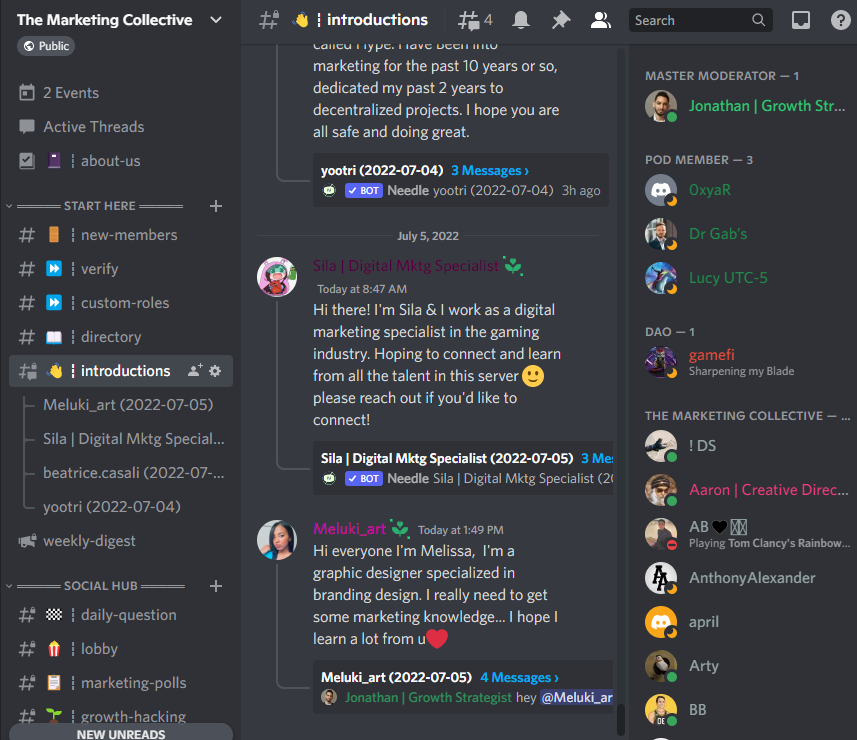Screen dimensions: 857x740
Task: Expand The Marketing Collective server menu
Action: tap(216, 20)
